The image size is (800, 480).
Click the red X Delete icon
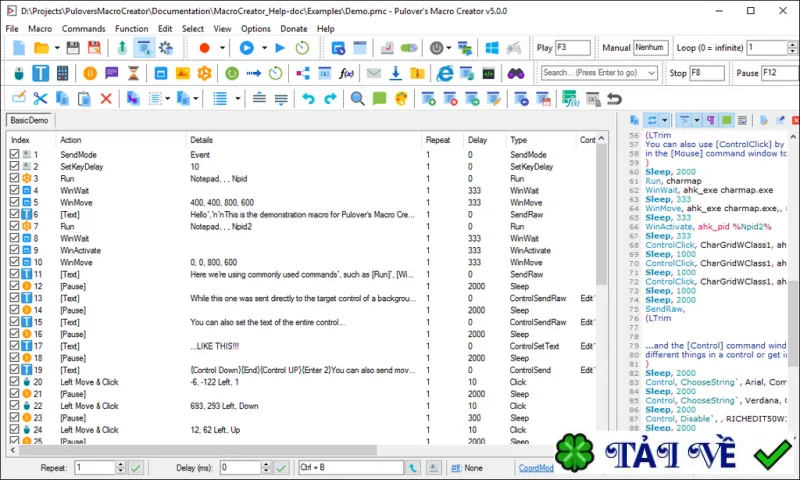coord(106,98)
